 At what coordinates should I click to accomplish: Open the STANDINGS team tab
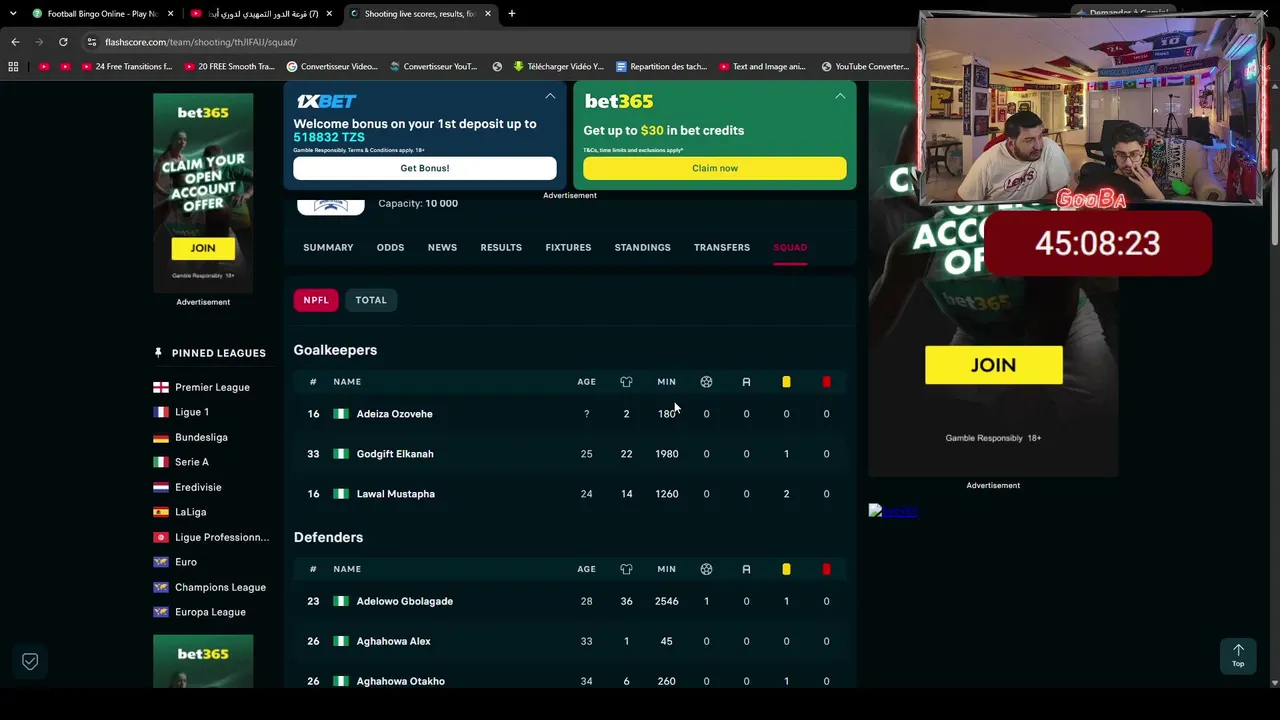pyautogui.click(x=642, y=247)
